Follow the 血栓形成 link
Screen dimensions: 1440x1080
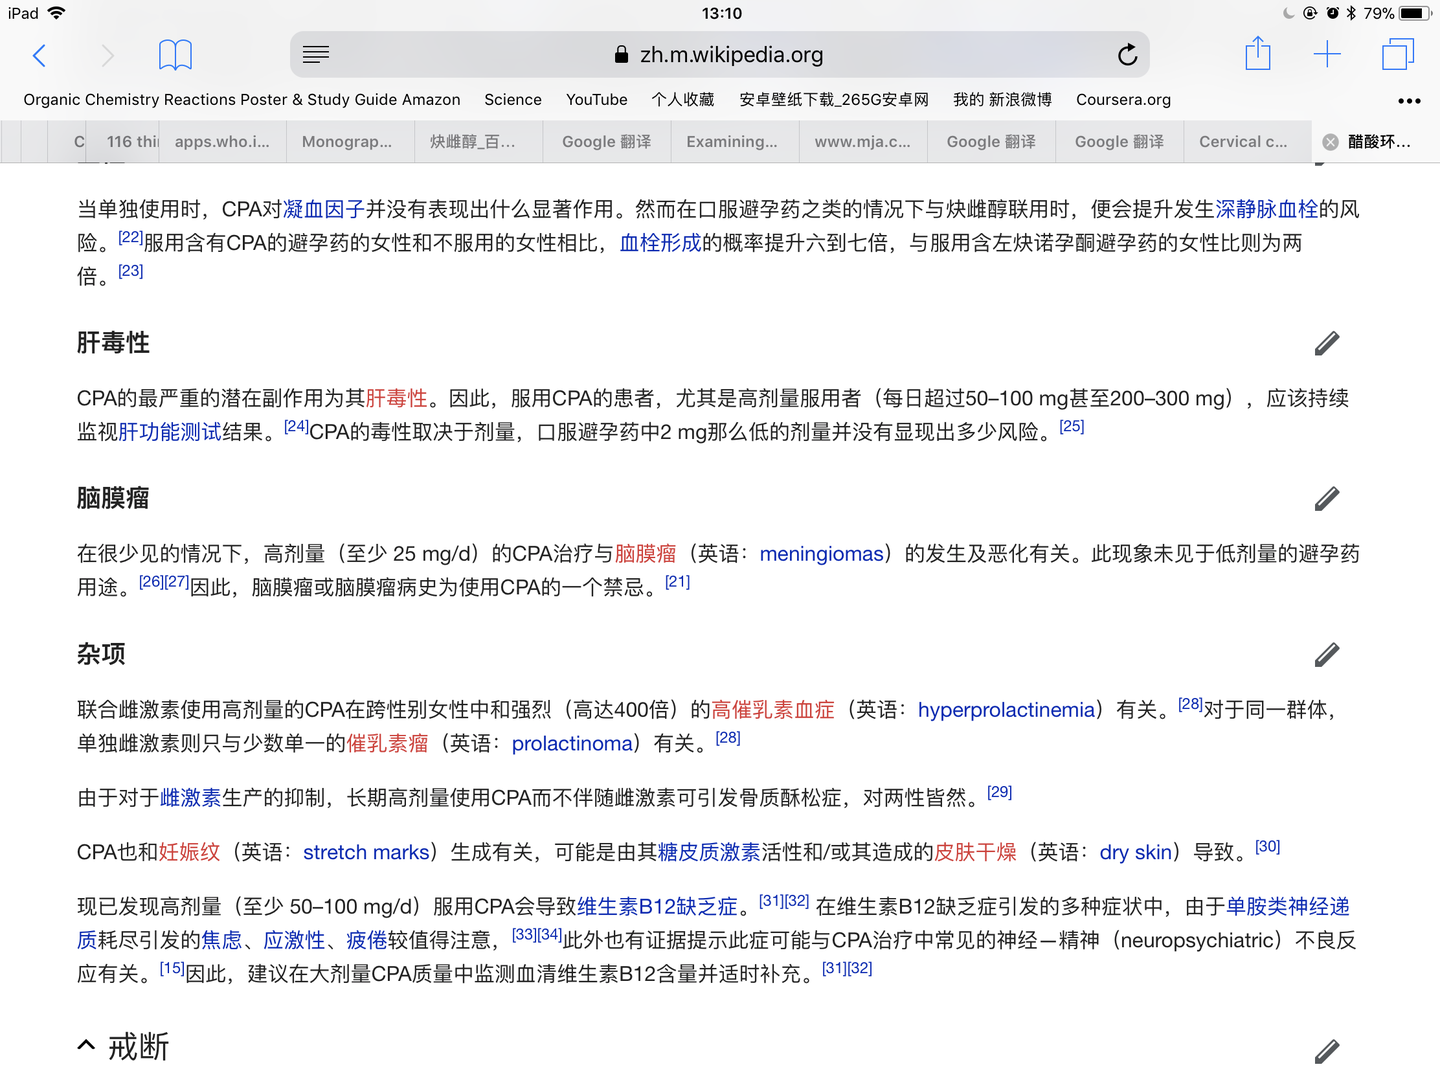click(x=660, y=243)
